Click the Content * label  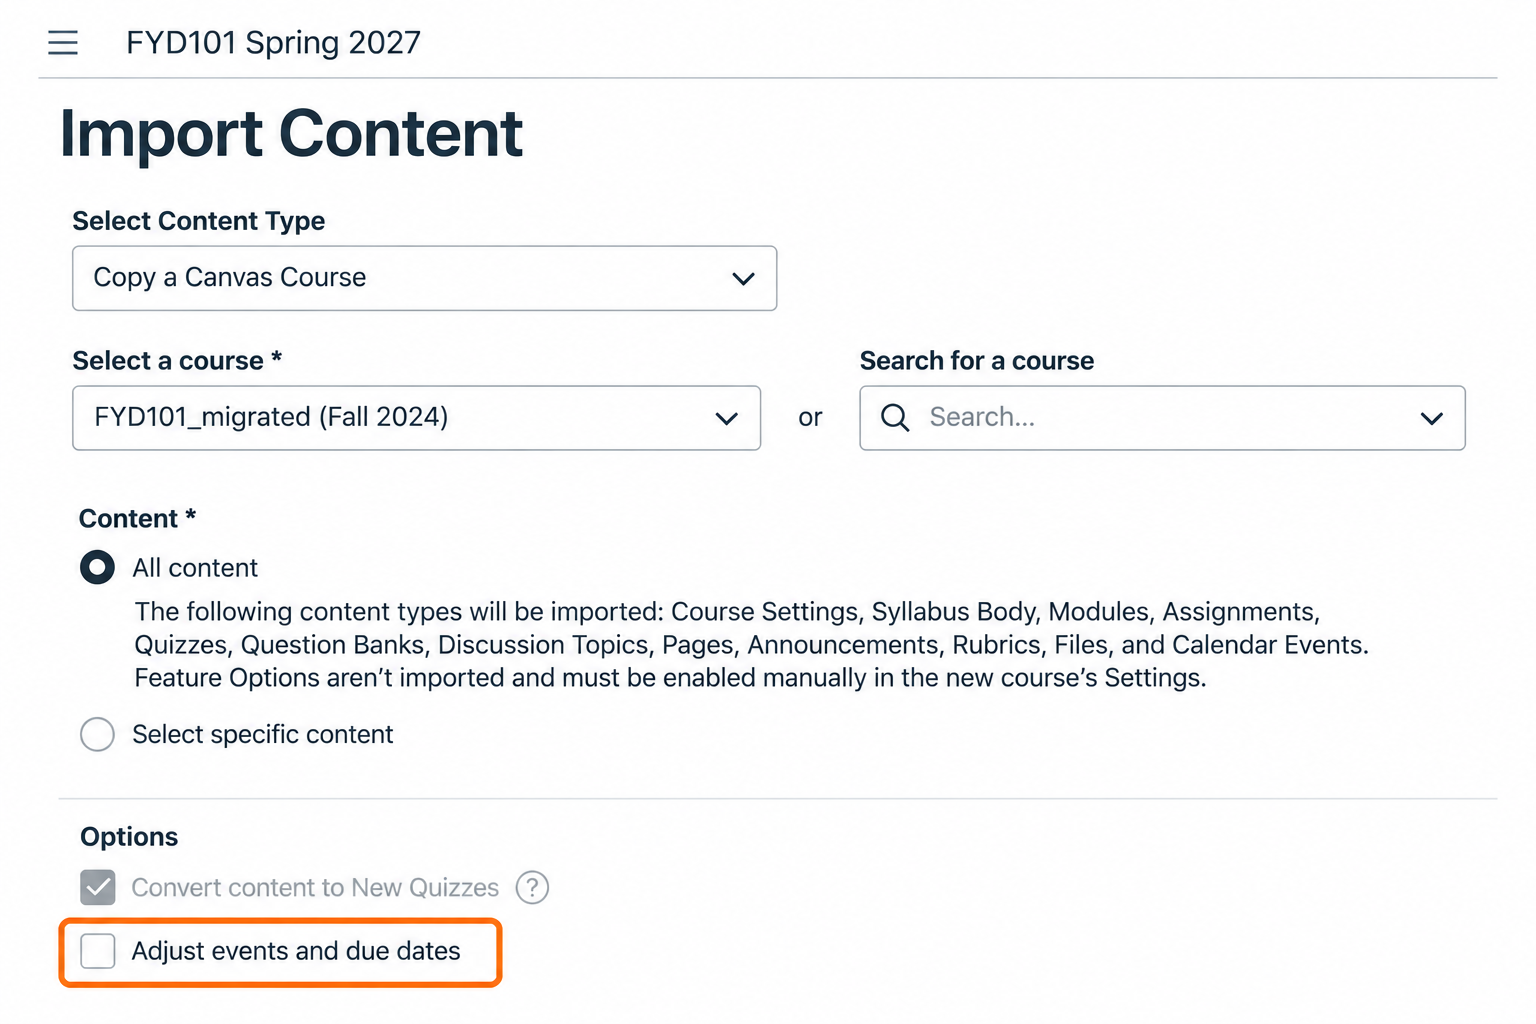pyautogui.click(x=137, y=519)
